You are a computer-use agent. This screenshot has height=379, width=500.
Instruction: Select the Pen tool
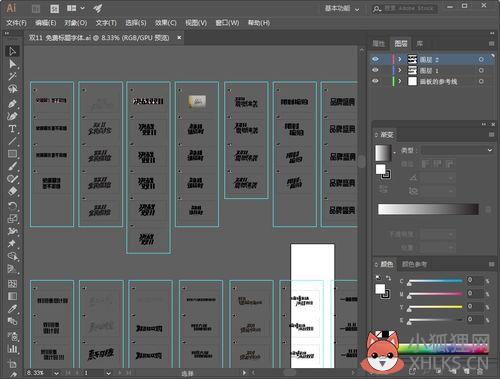12,104
